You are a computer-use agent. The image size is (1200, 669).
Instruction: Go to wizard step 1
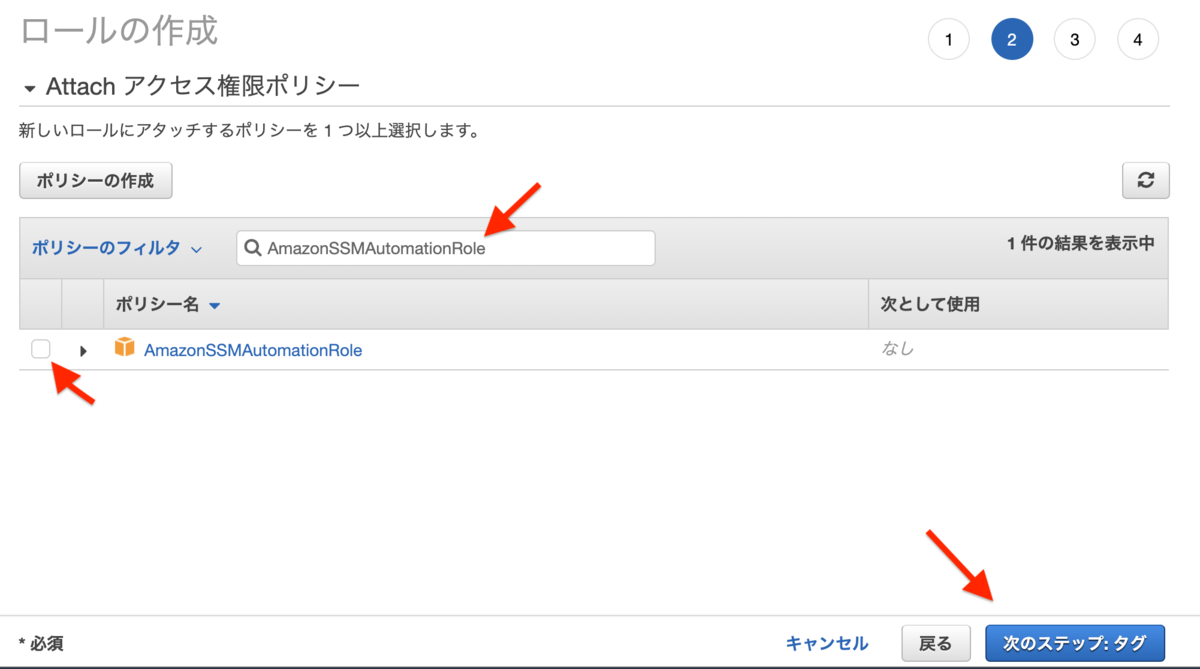(x=949, y=40)
